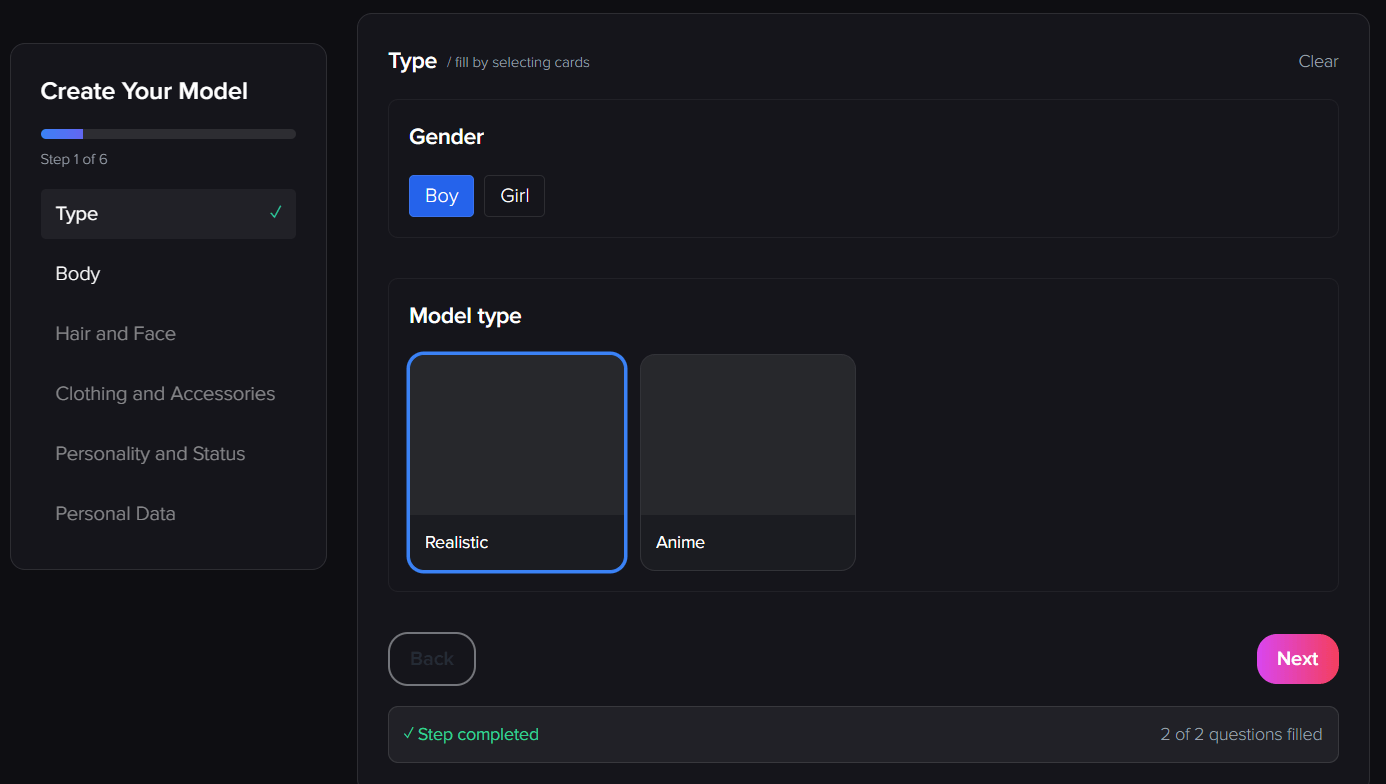The width and height of the screenshot is (1386, 784).
Task: Click the green checkmark beside Type step
Action: tap(276, 213)
